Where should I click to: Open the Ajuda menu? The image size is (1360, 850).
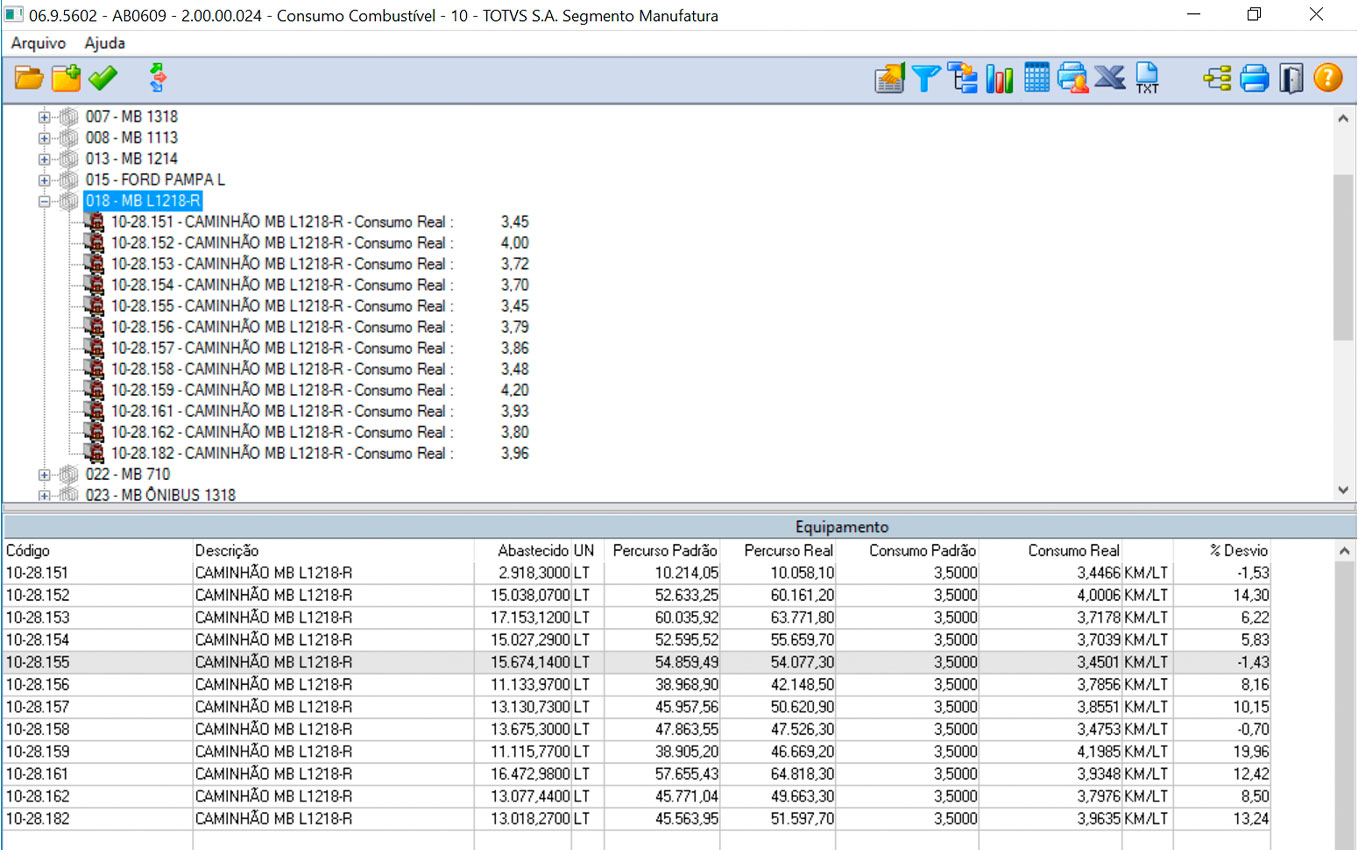coord(105,43)
